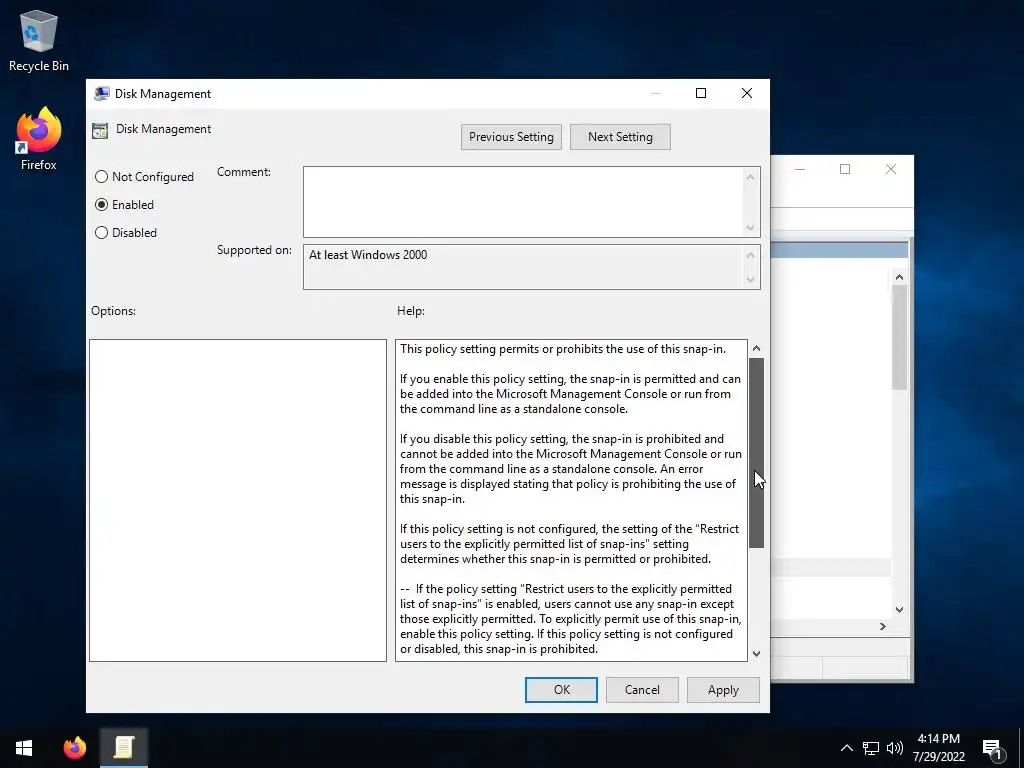Viewport: 1024px width, 768px height.
Task: Click the Supported on scroll down arrow
Action: (x=750, y=280)
